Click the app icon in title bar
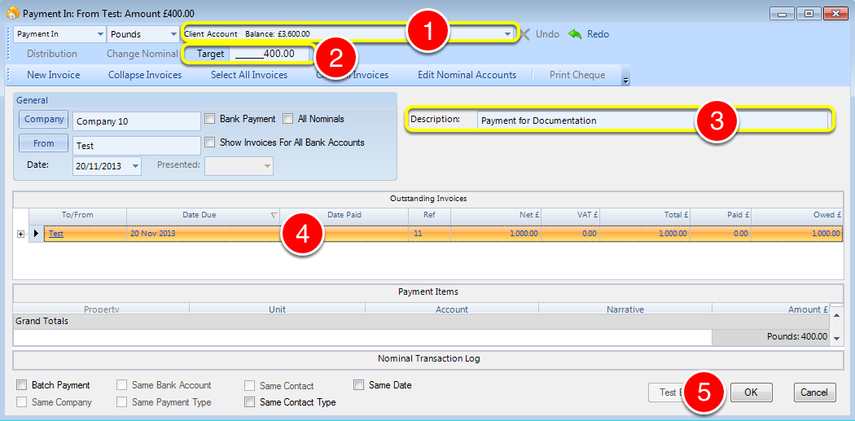Image resolution: width=855 pixels, height=421 pixels. coord(10,14)
